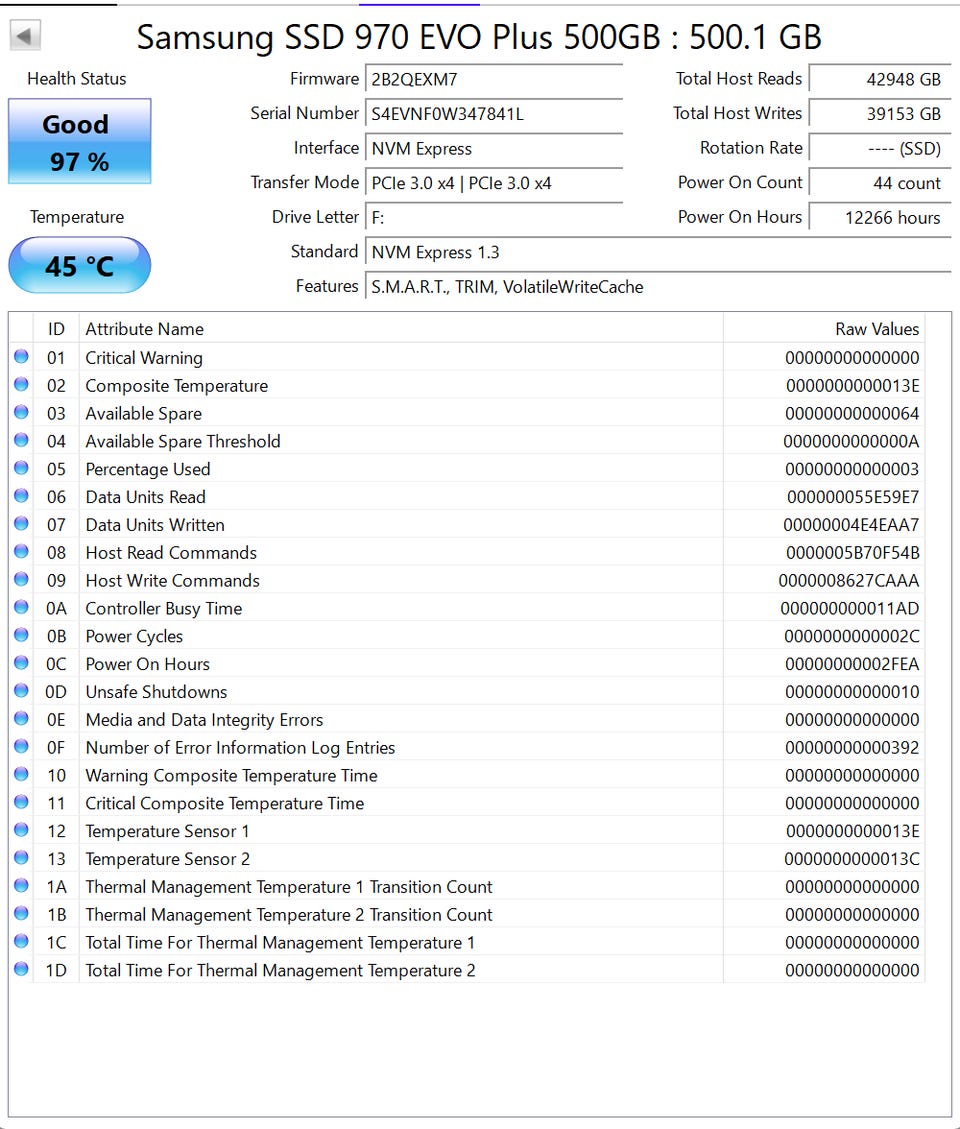The width and height of the screenshot is (960, 1129).
Task: Click the status orb for Available Spare Threshold
Action: (22, 440)
